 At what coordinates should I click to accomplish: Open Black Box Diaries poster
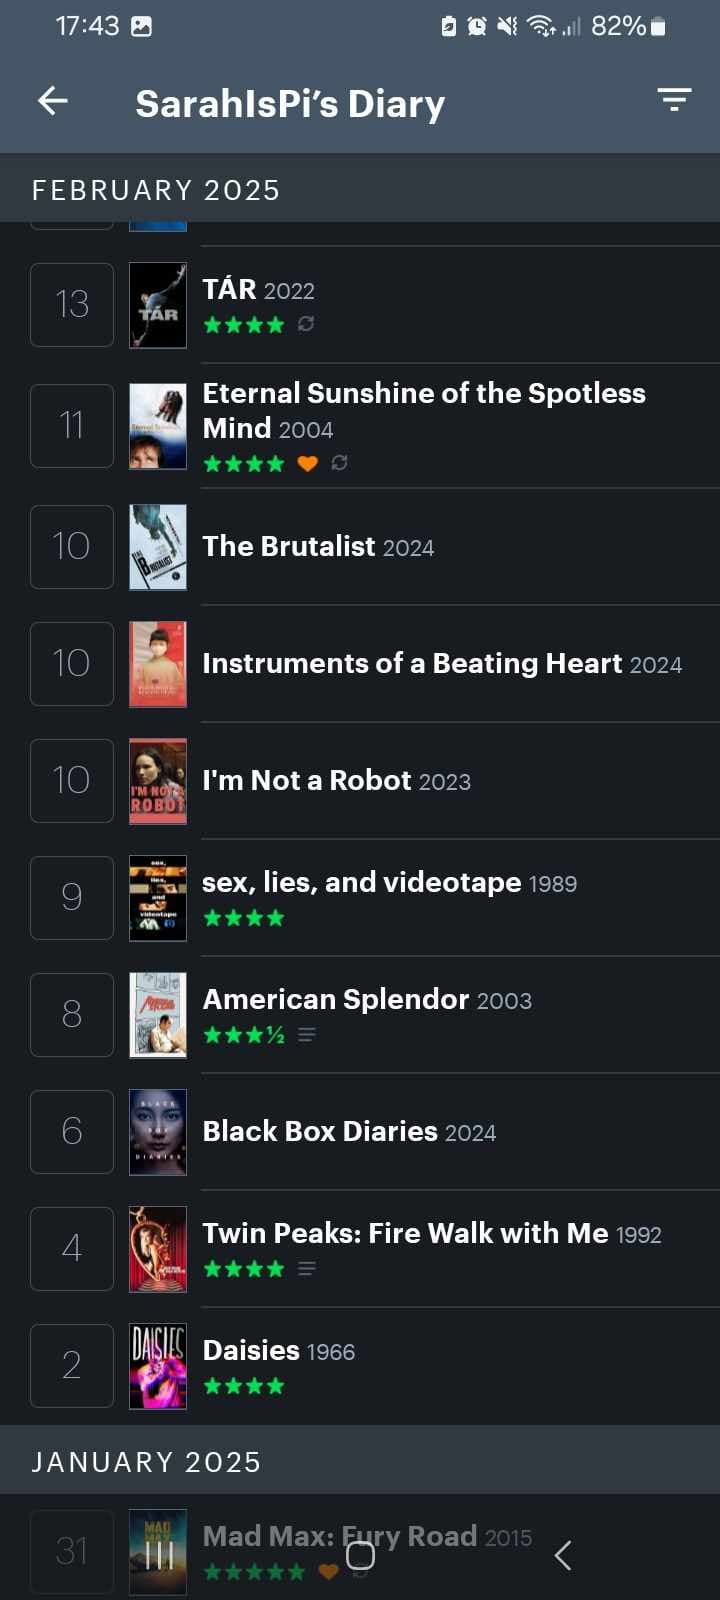pos(158,1132)
